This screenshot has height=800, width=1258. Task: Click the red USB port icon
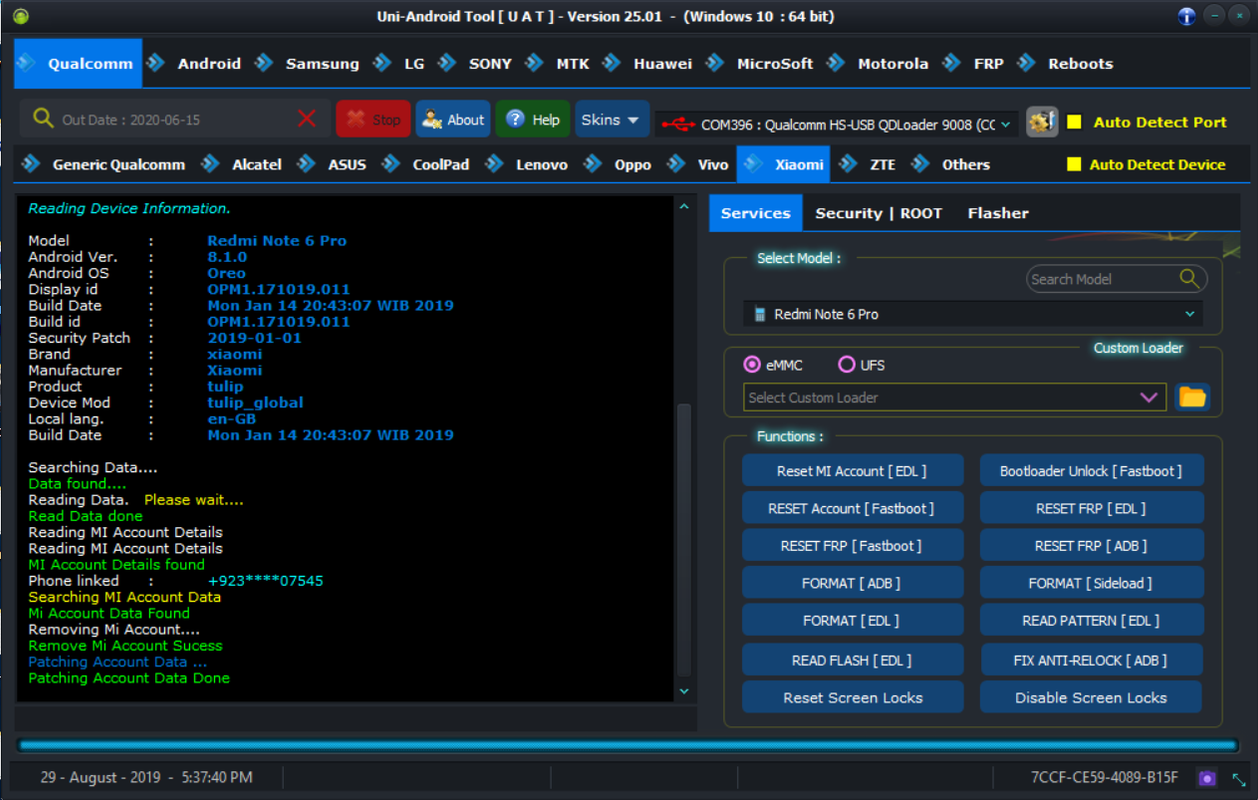pos(678,124)
